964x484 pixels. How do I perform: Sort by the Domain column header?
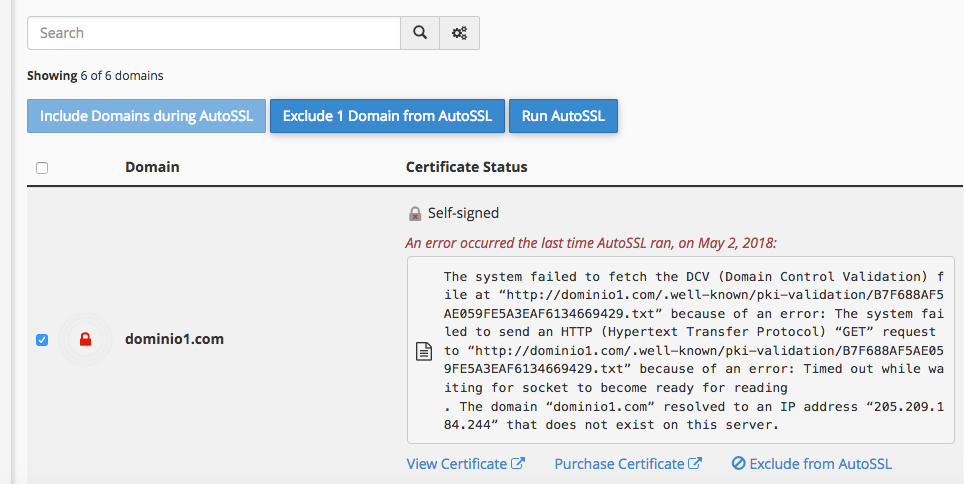tap(152, 167)
